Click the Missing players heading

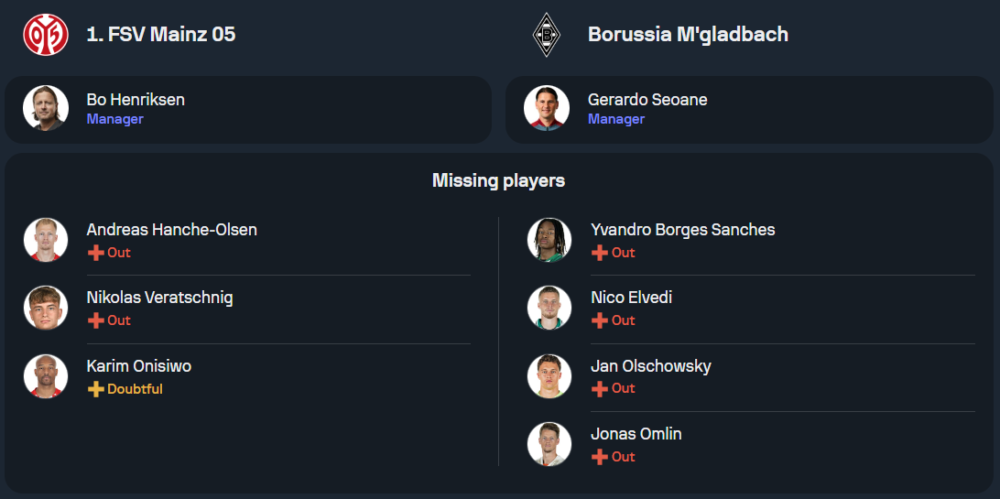498,181
